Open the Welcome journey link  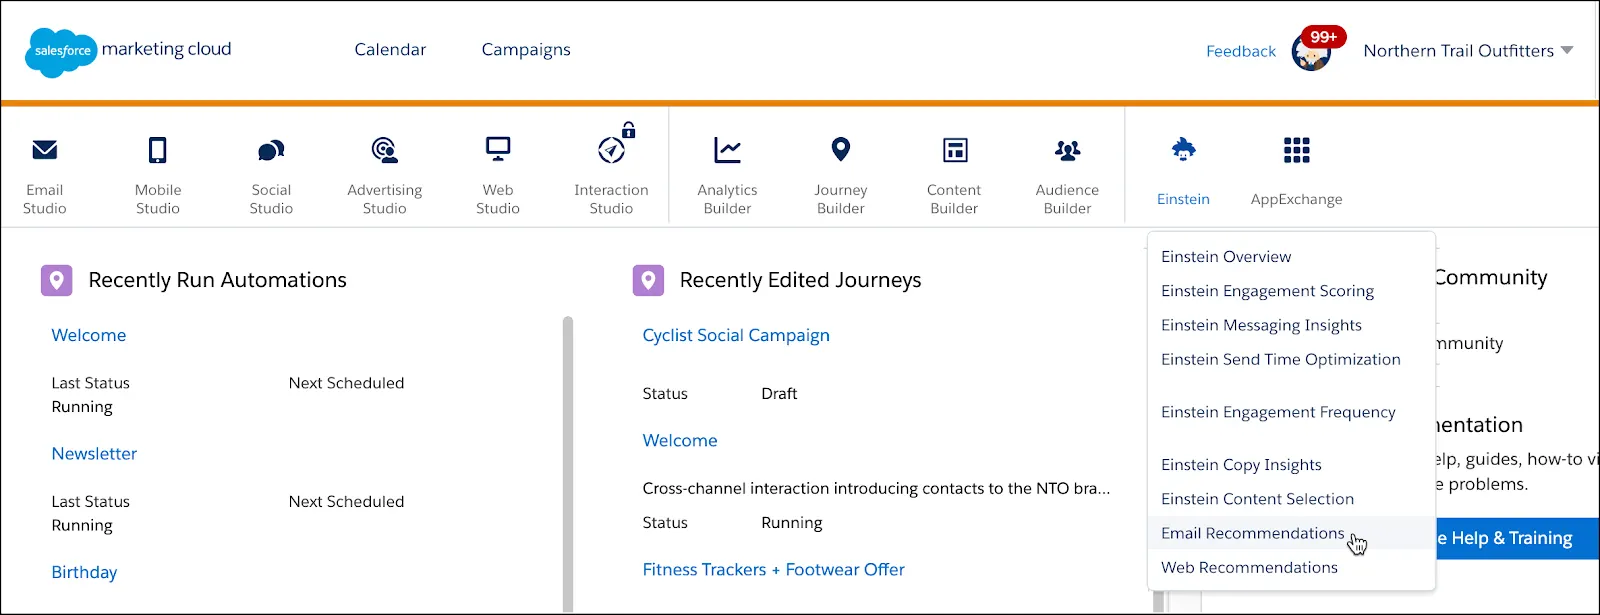pyautogui.click(x=680, y=441)
